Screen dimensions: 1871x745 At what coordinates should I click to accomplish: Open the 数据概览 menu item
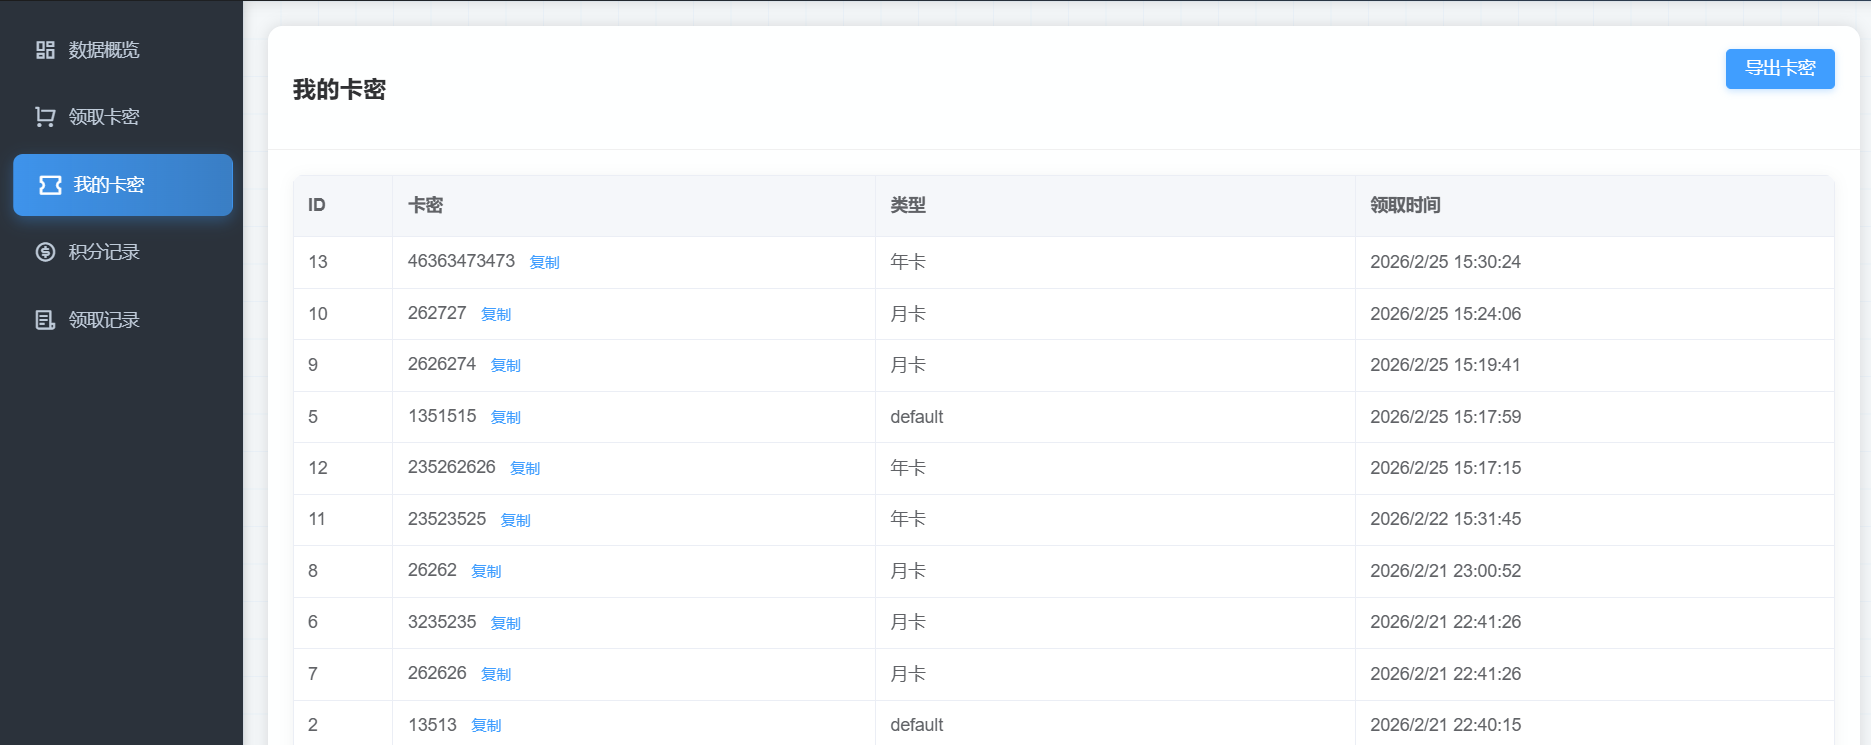click(104, 50)
